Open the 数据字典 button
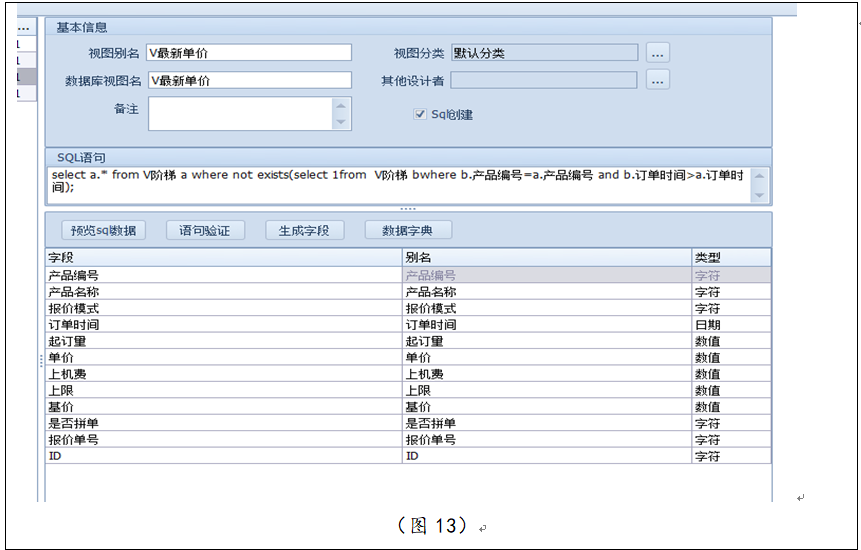The image size is (861, 550). (408, 230)
